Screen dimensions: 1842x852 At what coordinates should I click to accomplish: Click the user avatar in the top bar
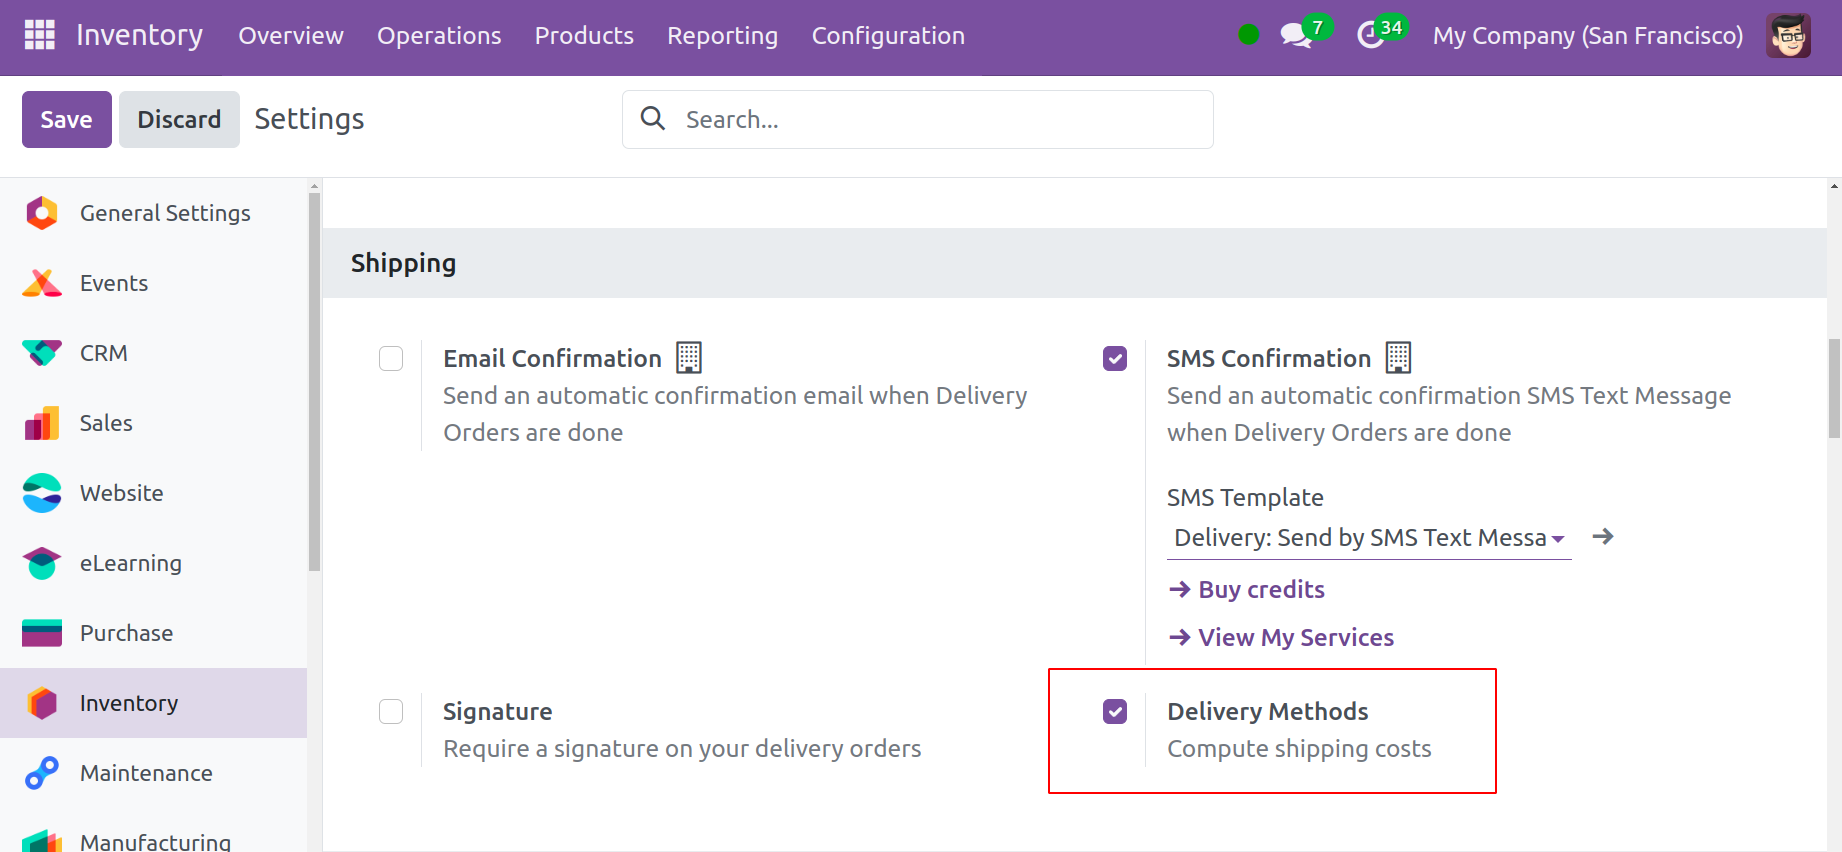(1788, 35)
